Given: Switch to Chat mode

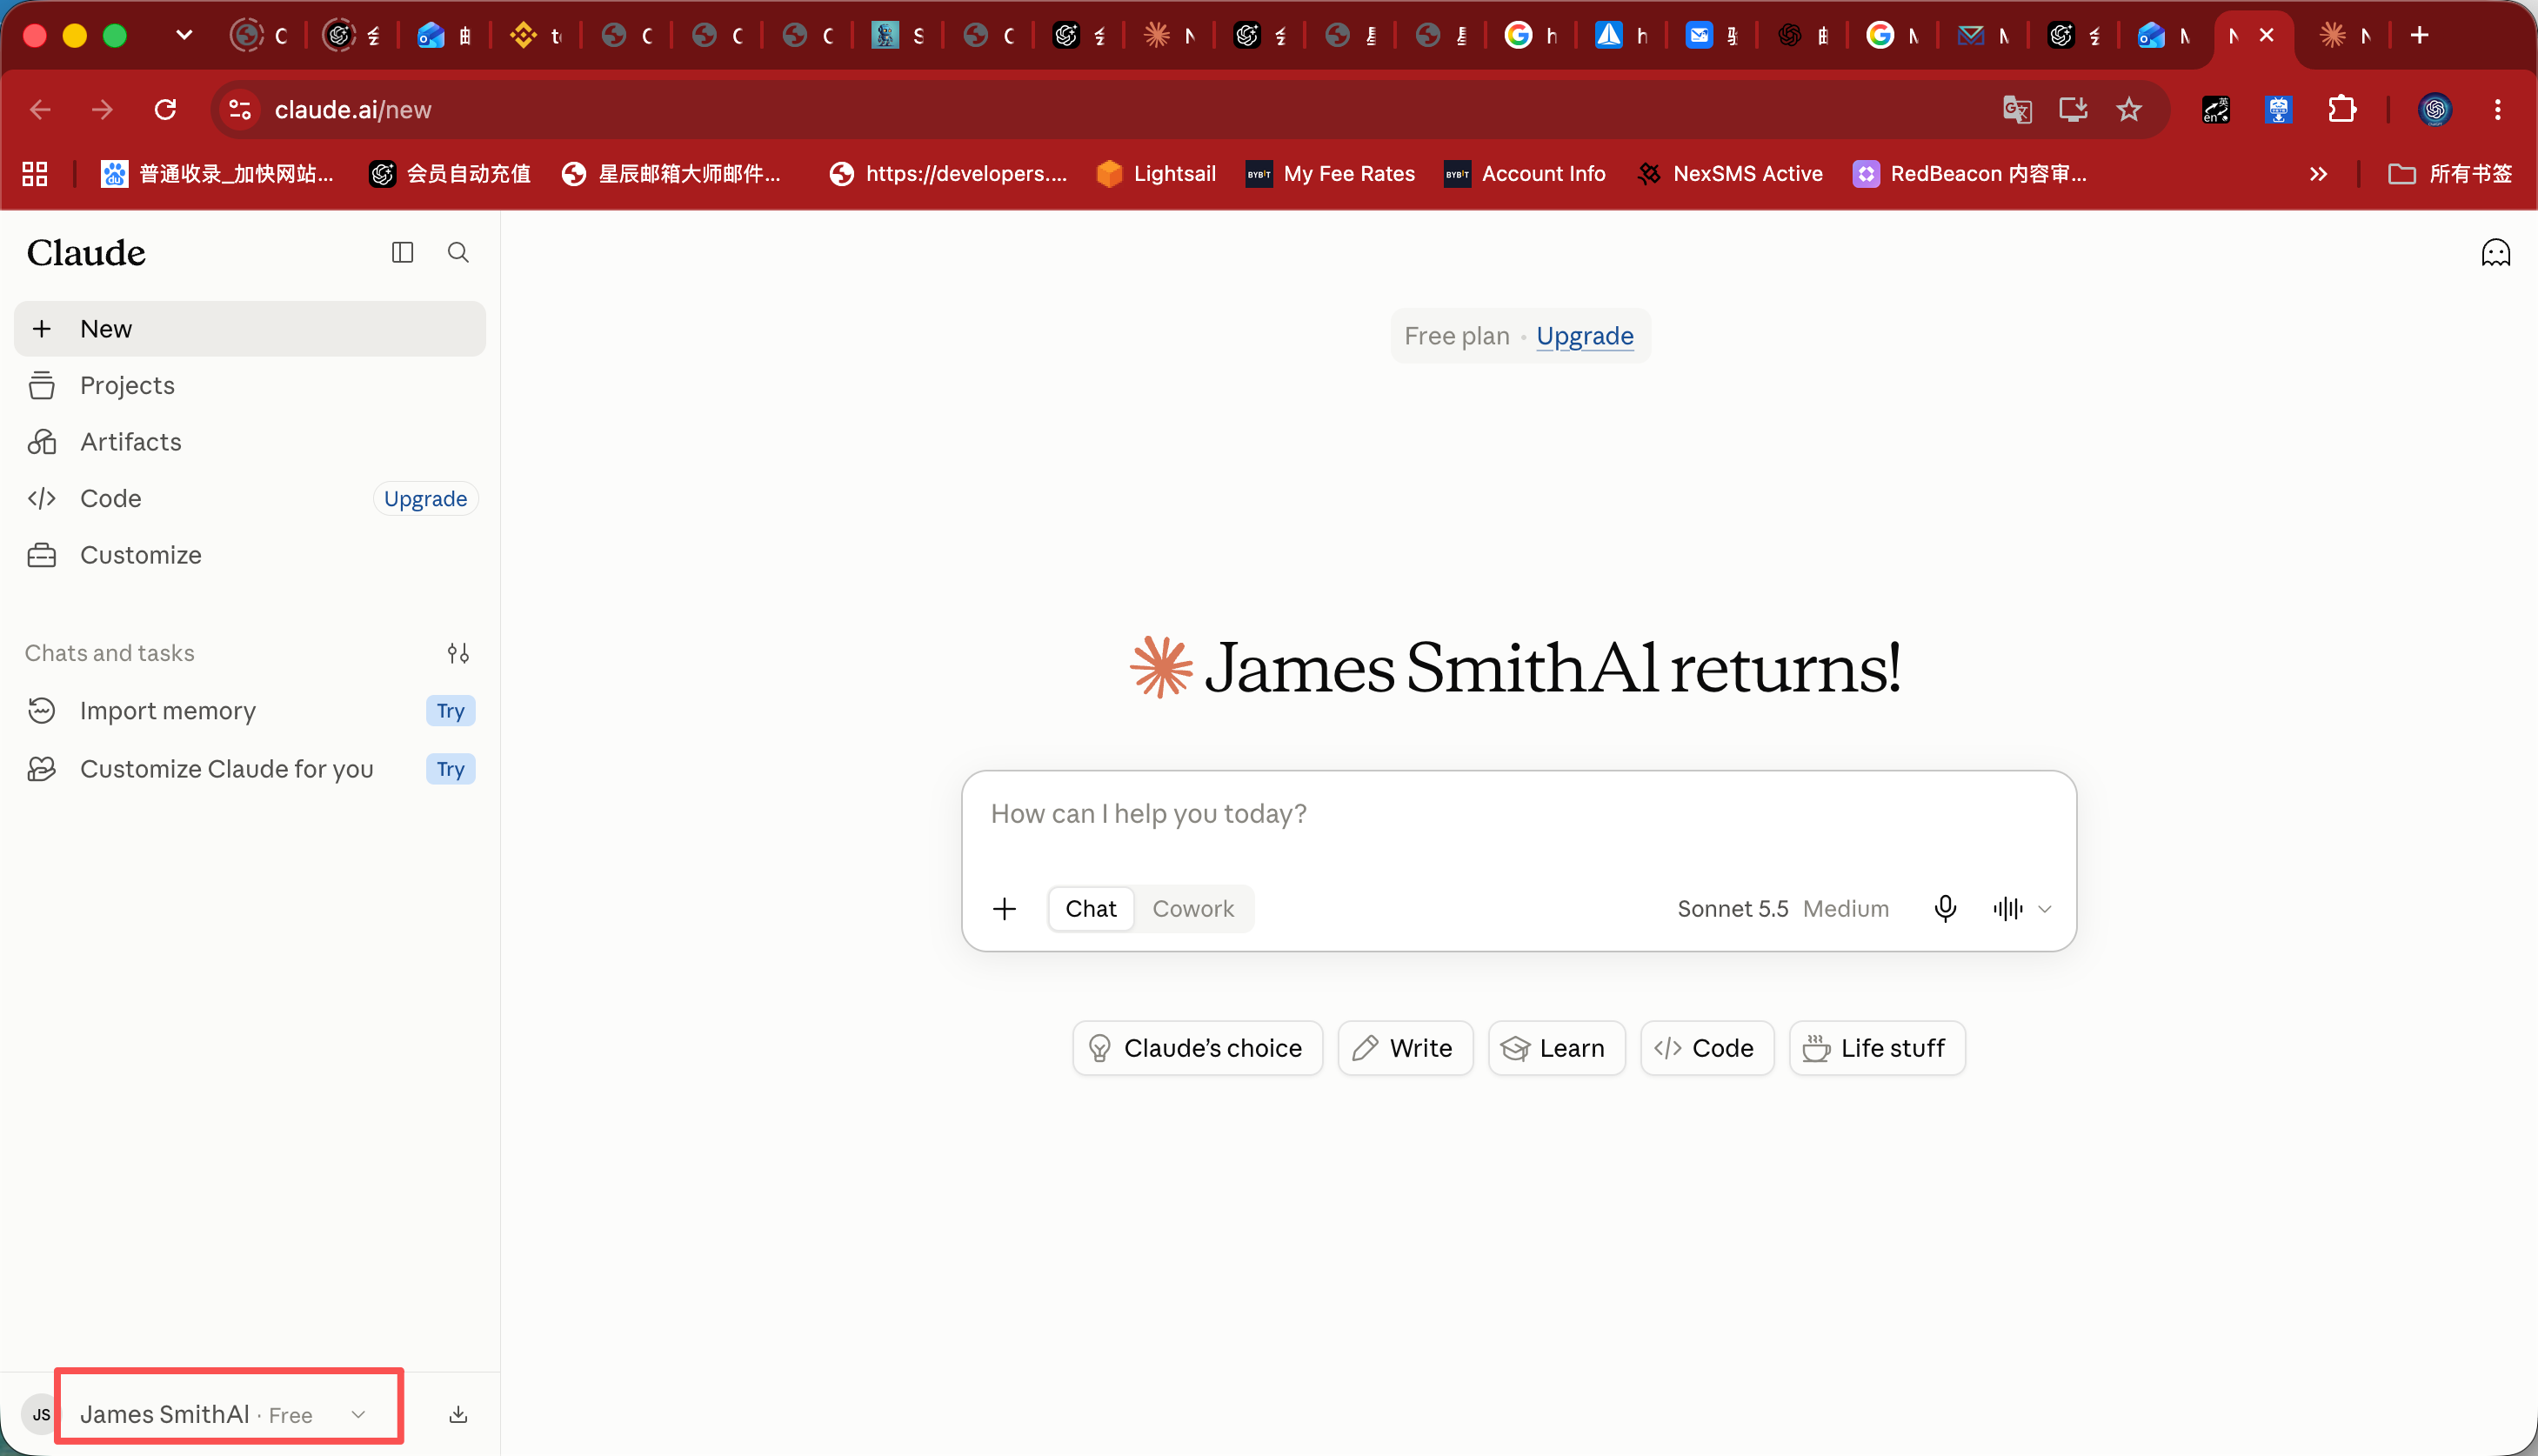Looking at the screenshot, I should [x=1091, y=908].
